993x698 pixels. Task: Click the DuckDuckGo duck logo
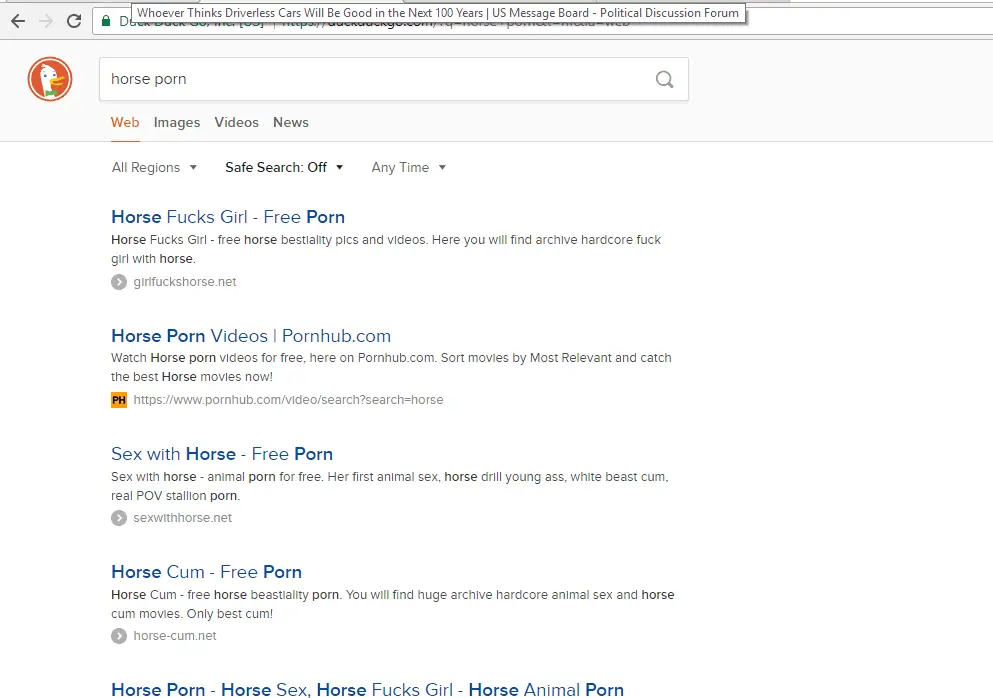pos(50,80)
